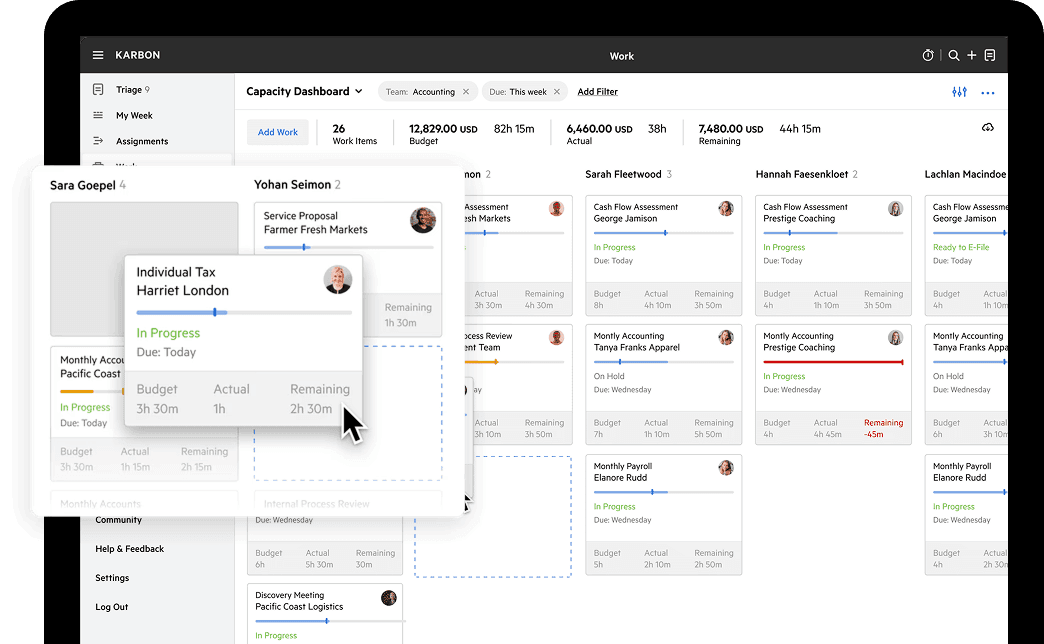Click progress bar on Sarah's Cash Flow Assessment card
This screenshot has height=644, width=1044.
point(663,233)
